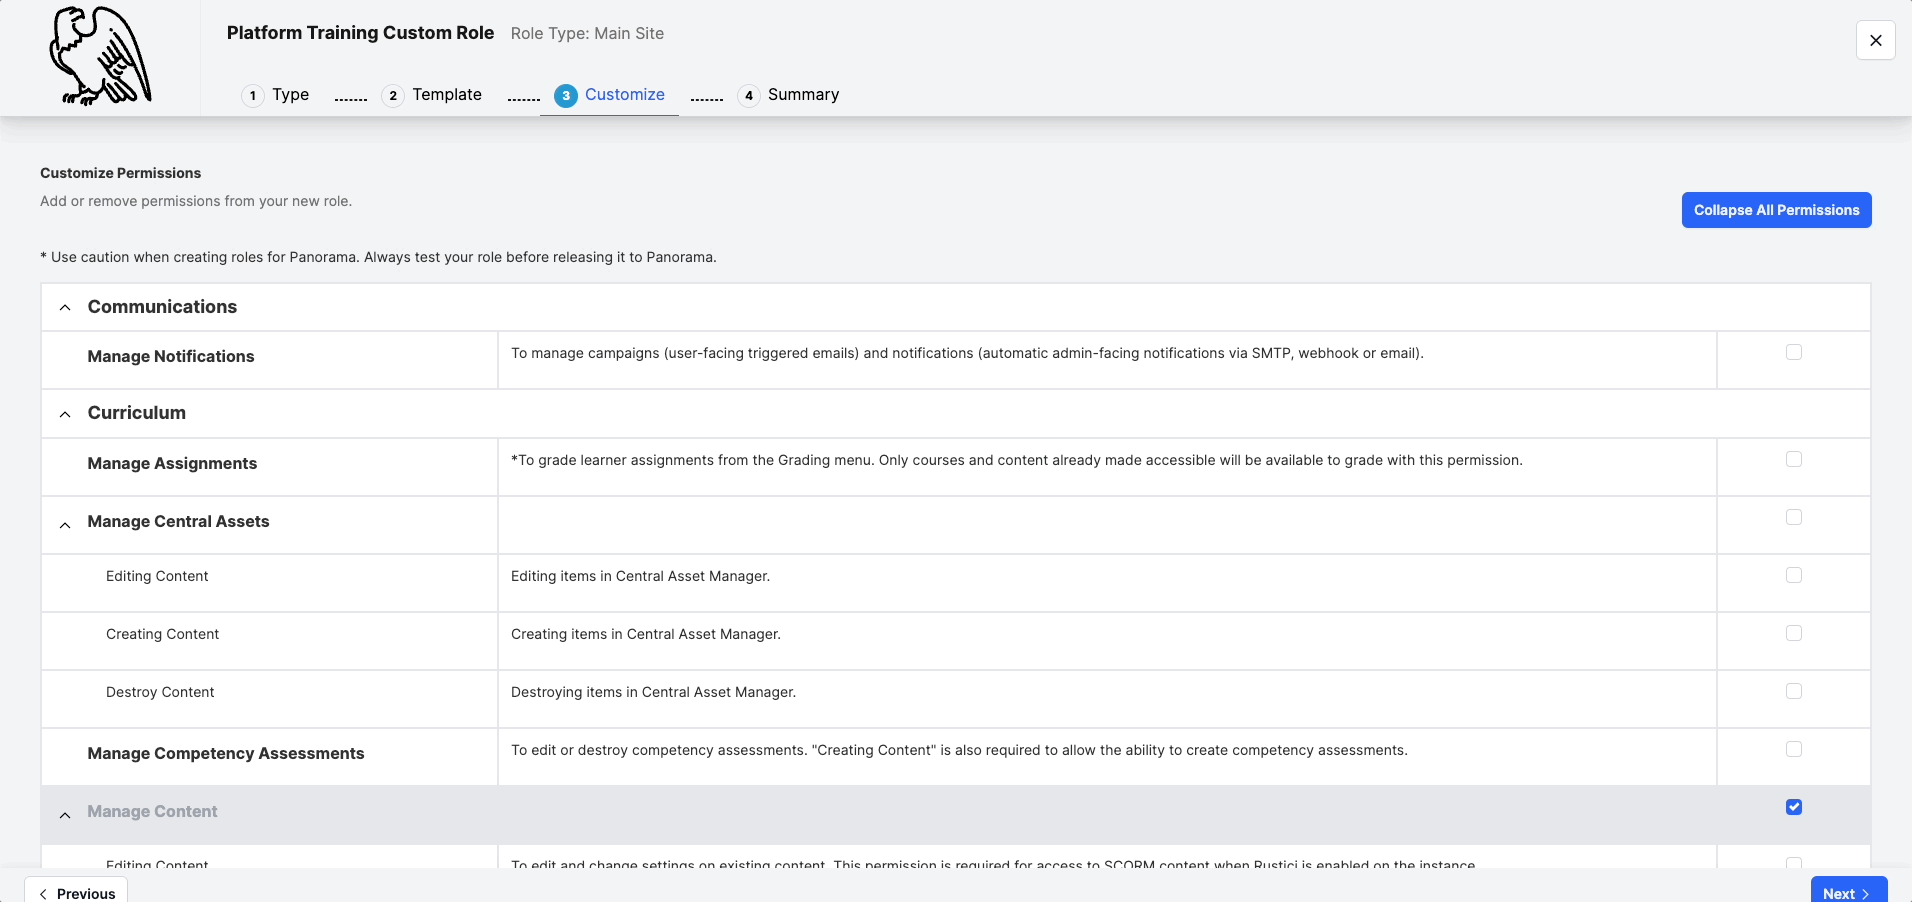Click the Next button
1912x902 pixels.
pos(1848,892)
